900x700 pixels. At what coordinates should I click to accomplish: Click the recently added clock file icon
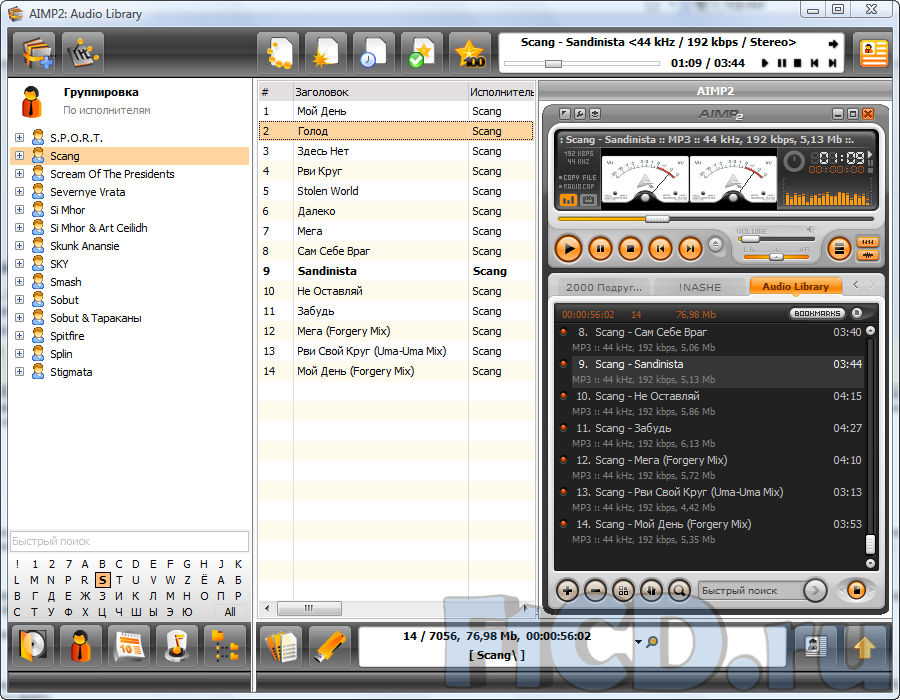click(374, 53)
